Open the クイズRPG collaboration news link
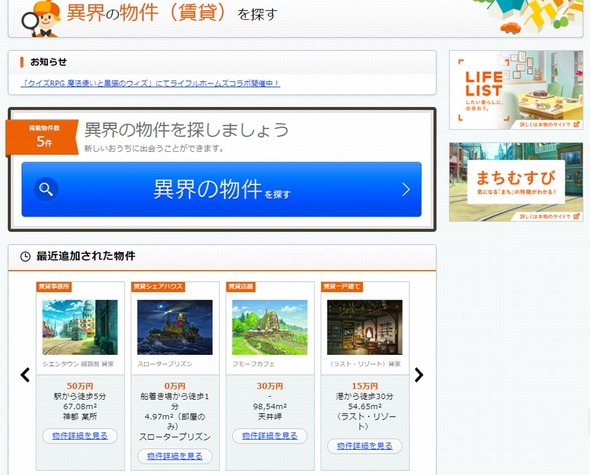 [150, 83]
